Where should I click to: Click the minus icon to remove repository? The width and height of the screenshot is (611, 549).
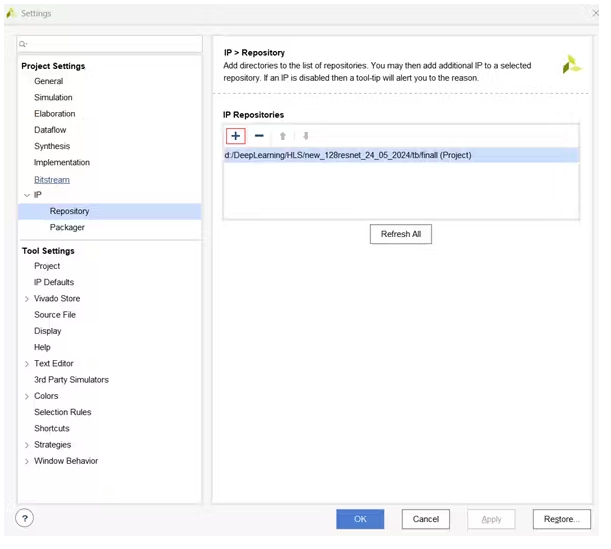(x=259, y=136)
